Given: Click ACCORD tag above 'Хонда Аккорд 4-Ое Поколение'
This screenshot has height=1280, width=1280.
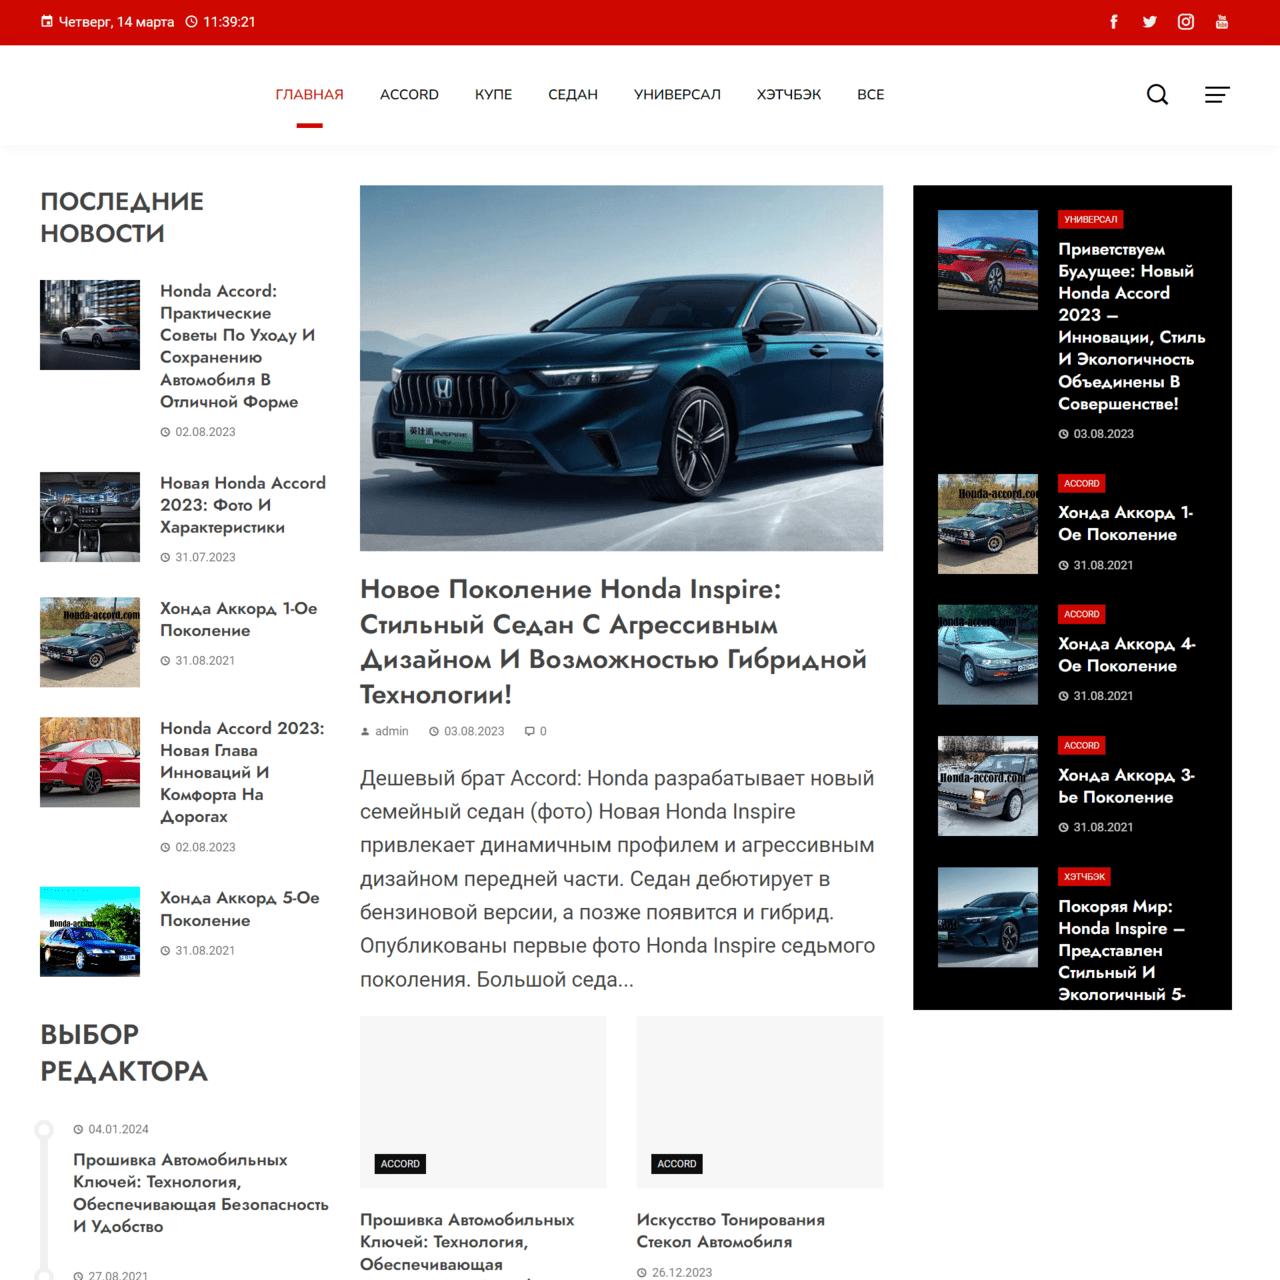Looking at the screenshot, I should (1082, 614).
